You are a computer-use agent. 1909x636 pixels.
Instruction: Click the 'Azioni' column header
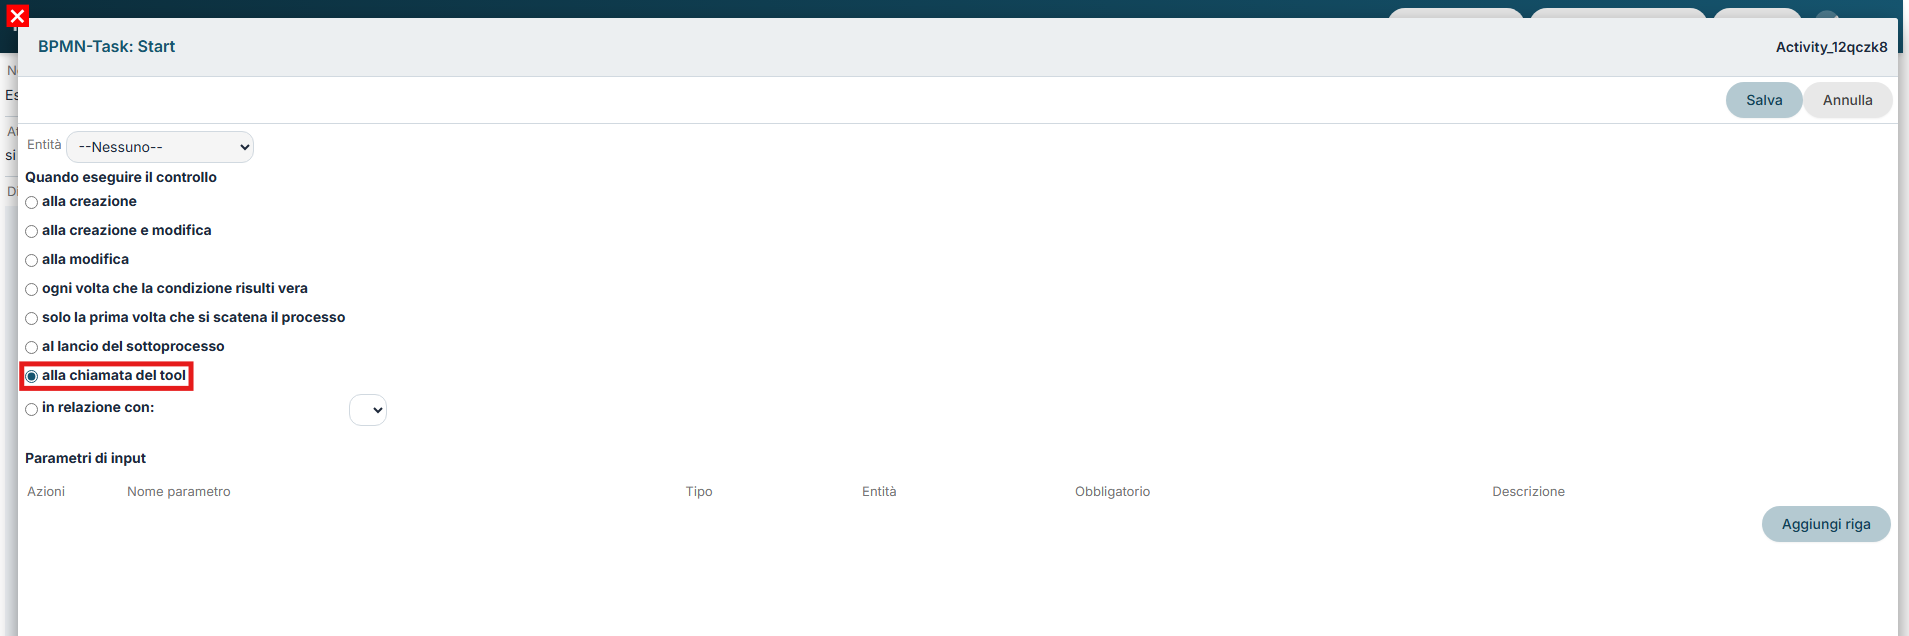click(46, 491)
